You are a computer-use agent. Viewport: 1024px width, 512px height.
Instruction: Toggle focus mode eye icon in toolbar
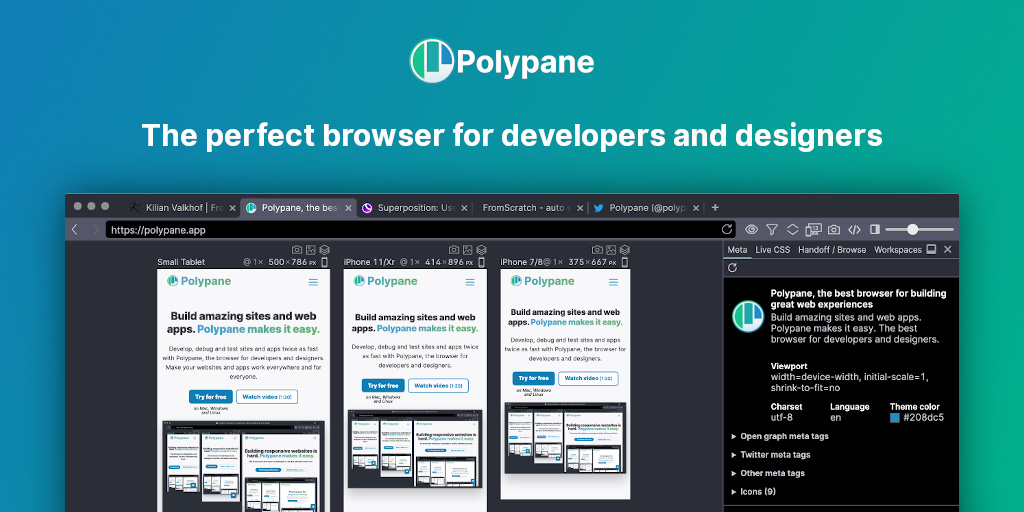(752, 229)
